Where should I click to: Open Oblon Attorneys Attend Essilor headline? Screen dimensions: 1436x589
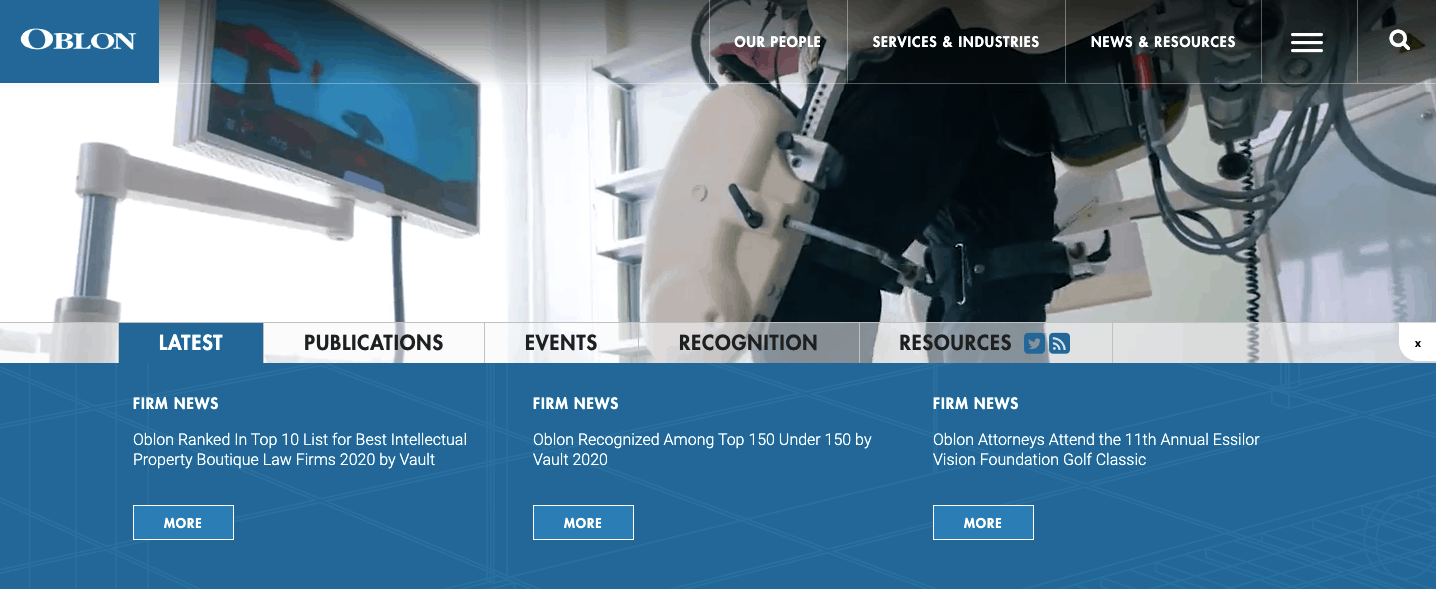[x=1096, y=450]
